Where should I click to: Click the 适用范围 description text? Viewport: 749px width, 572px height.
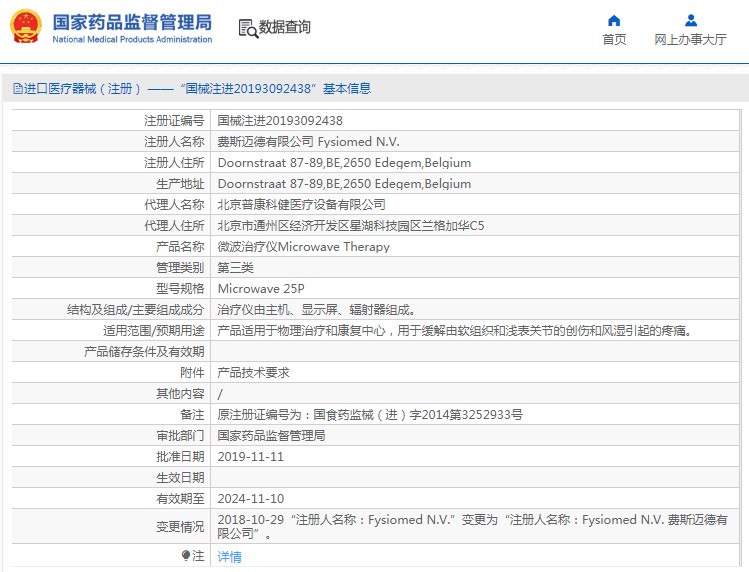[x=454, y=331]
